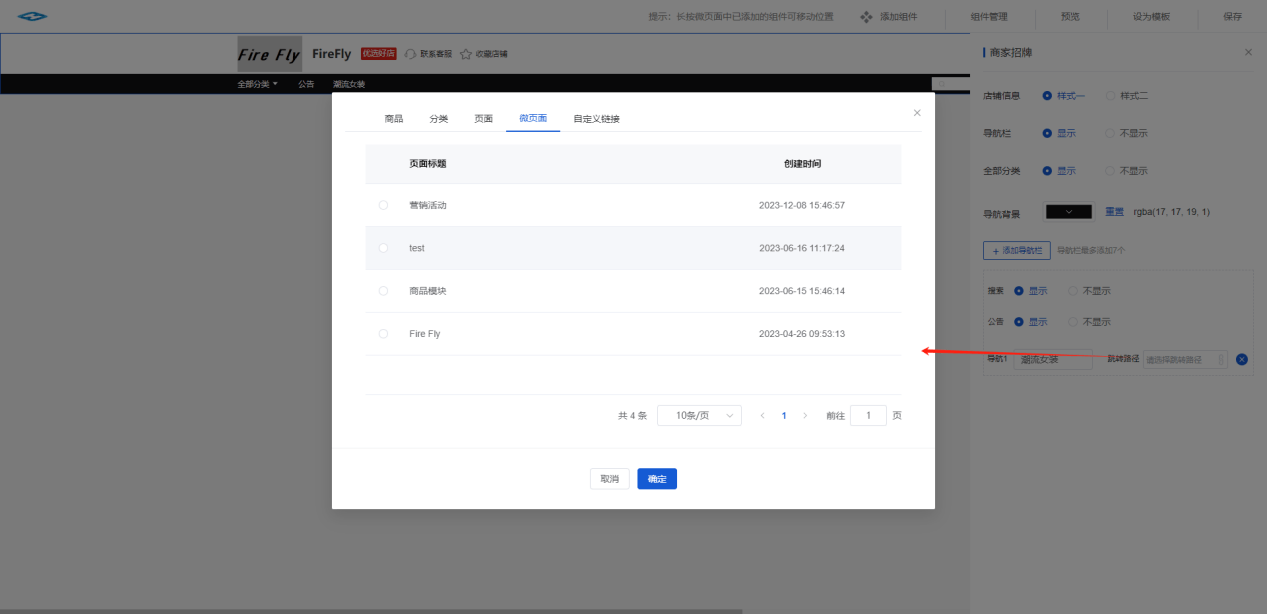Image resolution: width=1267 pixels, height=614 pixels.
Task: Click 设为模板 in the top toolbar
Action: pyautogui.click(x=1151, y=17)
